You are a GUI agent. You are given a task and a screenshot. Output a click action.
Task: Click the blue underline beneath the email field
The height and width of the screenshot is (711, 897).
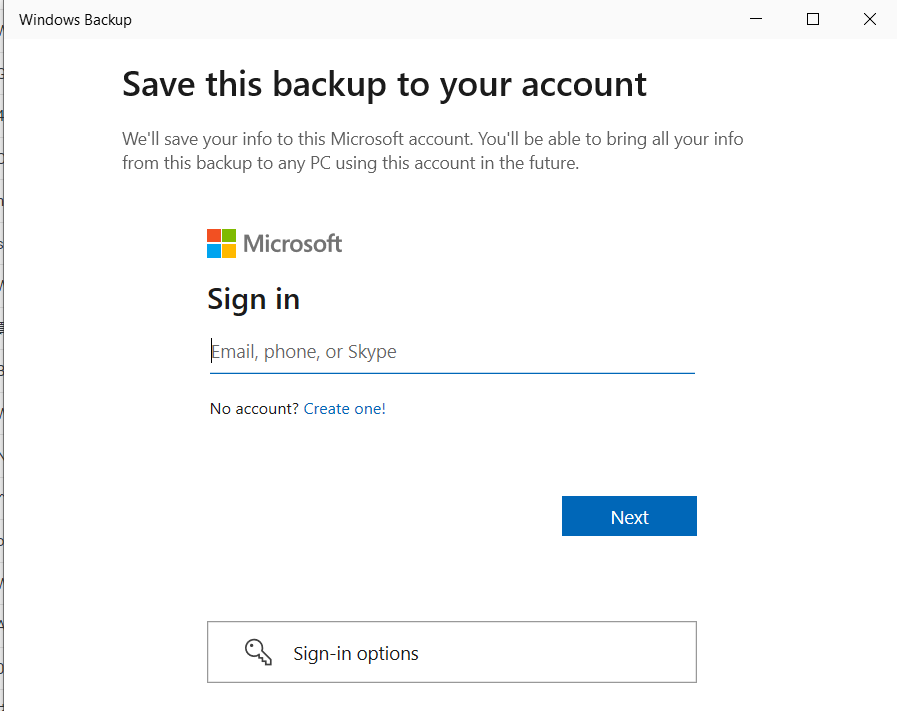point(452,373)
